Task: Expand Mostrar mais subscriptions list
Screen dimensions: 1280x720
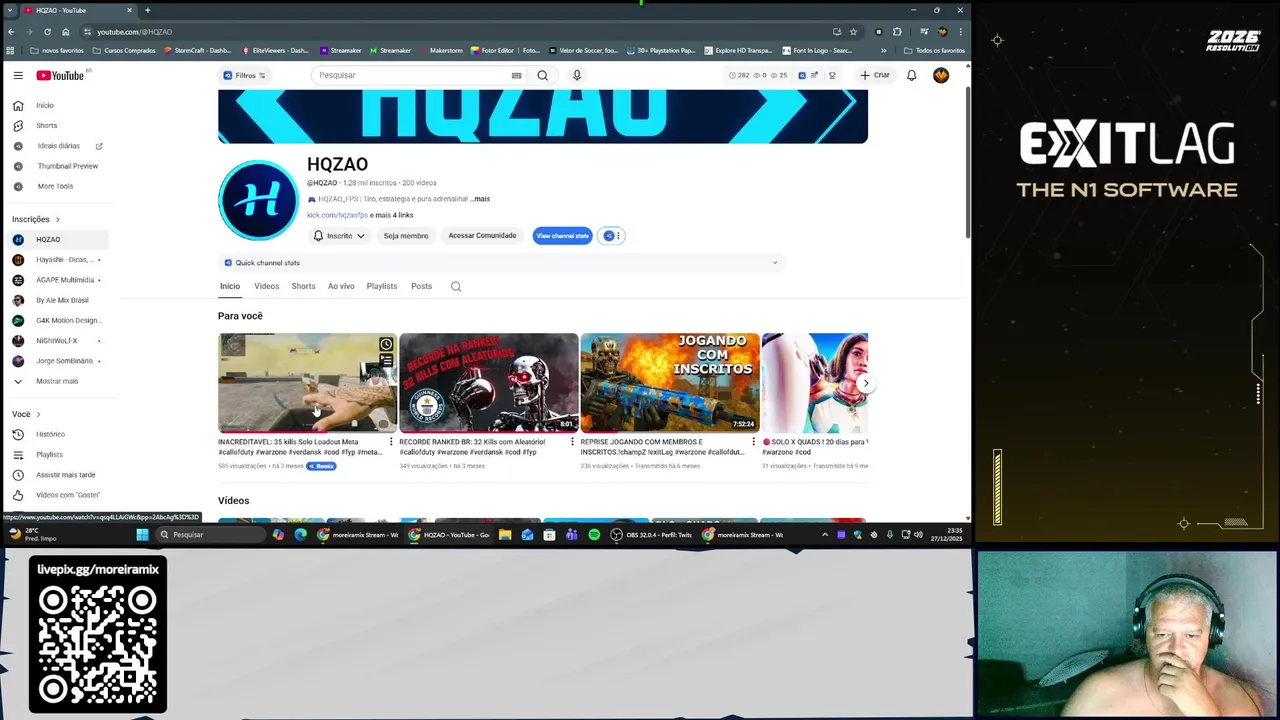Action: 57,381
